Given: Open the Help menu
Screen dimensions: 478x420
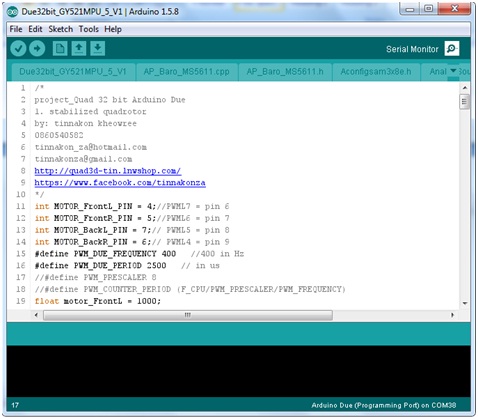Looking at the screenshot, I should 113,29.
